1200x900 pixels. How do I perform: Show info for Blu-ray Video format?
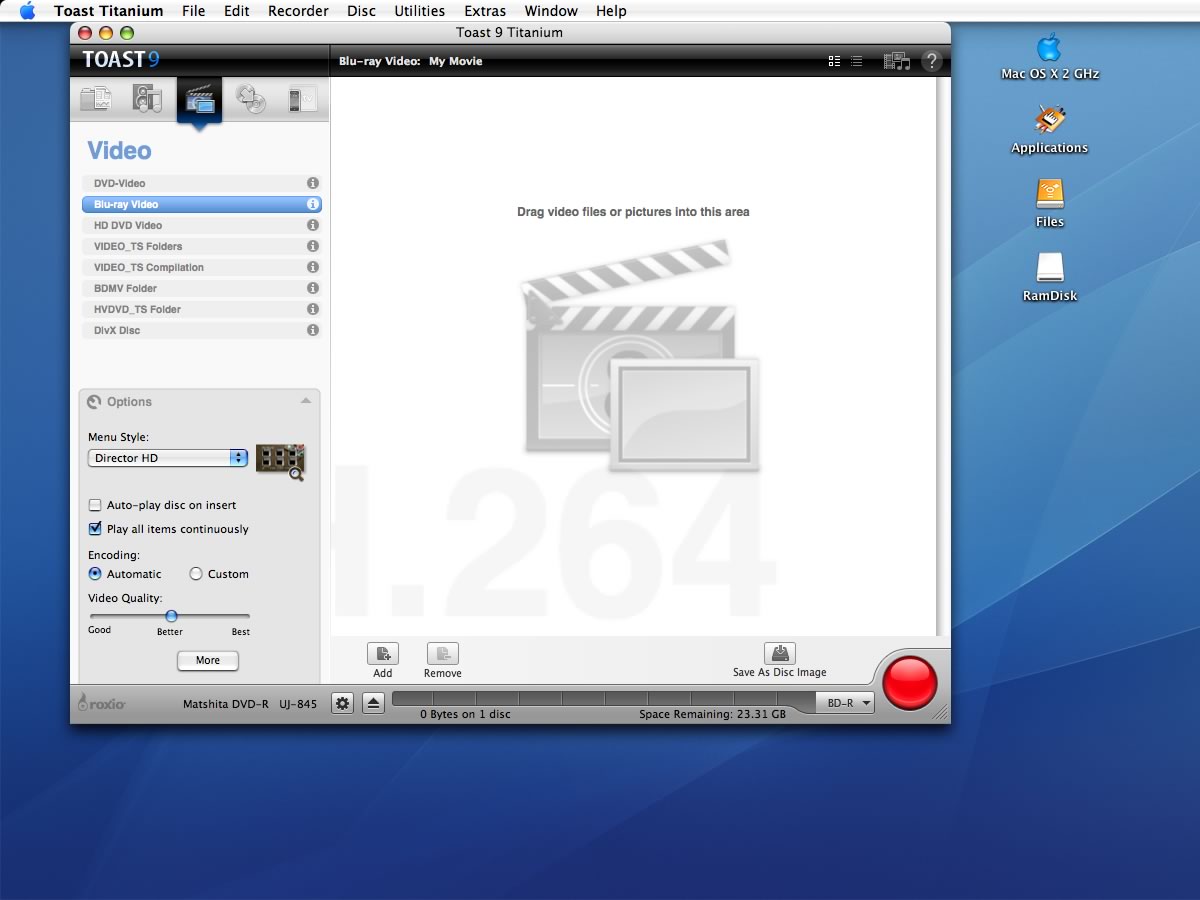coord(313,204)
